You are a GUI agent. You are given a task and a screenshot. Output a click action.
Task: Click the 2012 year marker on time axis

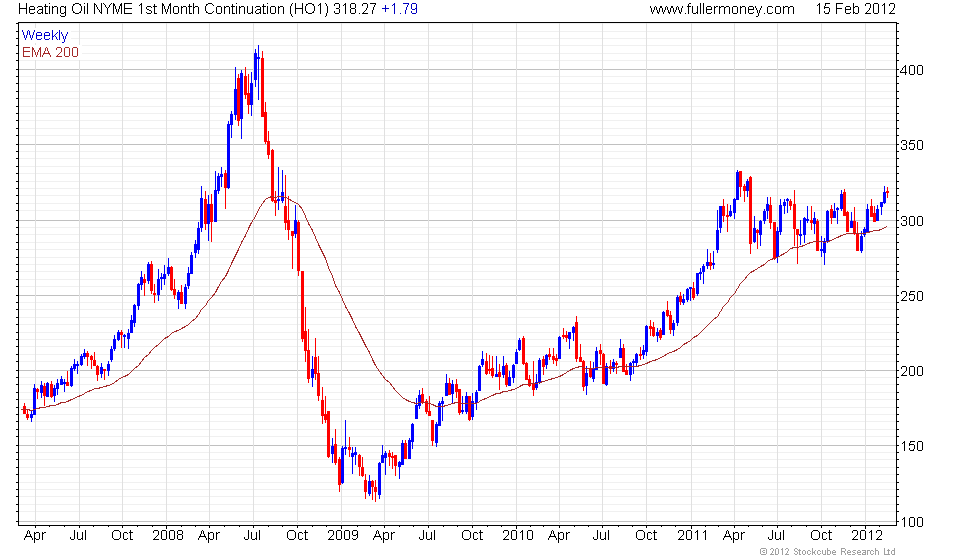[867, 535]
